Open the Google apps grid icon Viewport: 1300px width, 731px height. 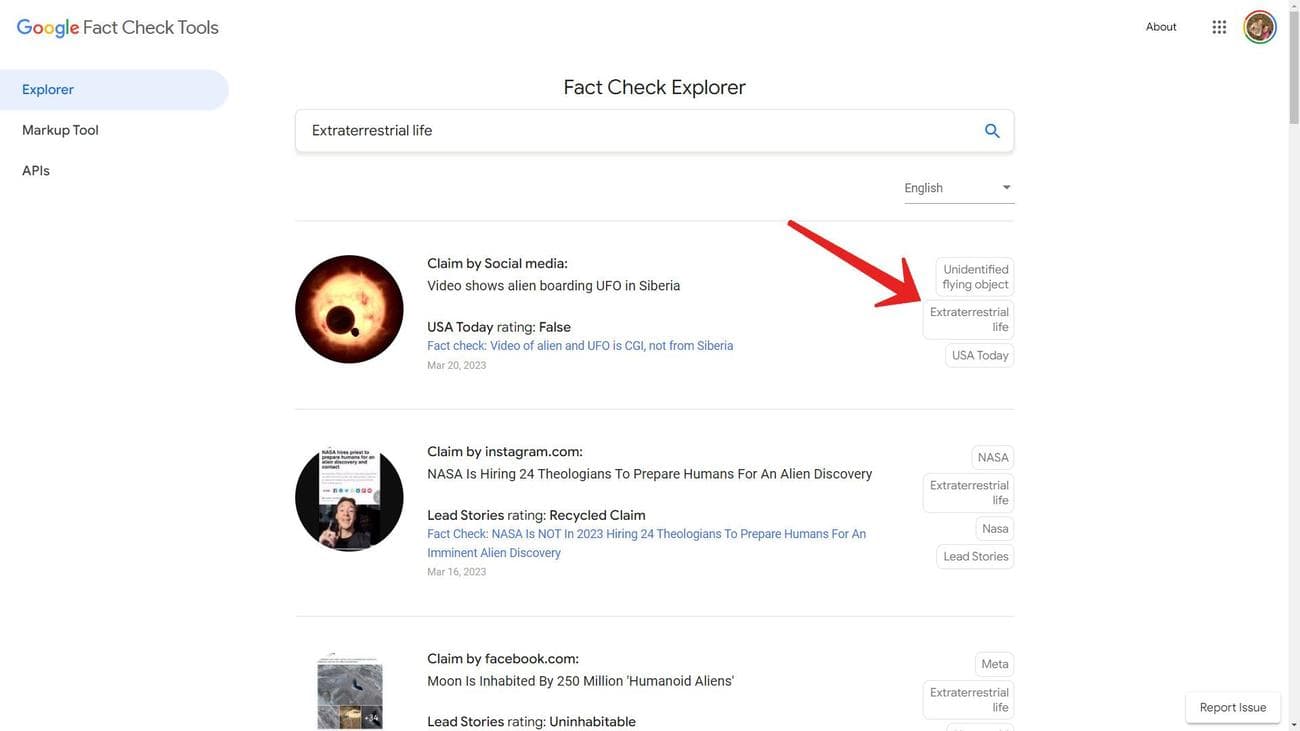(x=1219, y=27)
